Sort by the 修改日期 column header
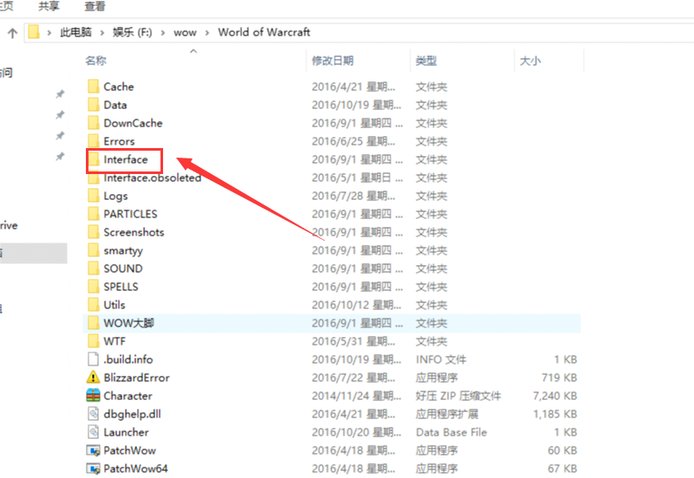This screenshot has height=478, width=694. click(333, 61)
